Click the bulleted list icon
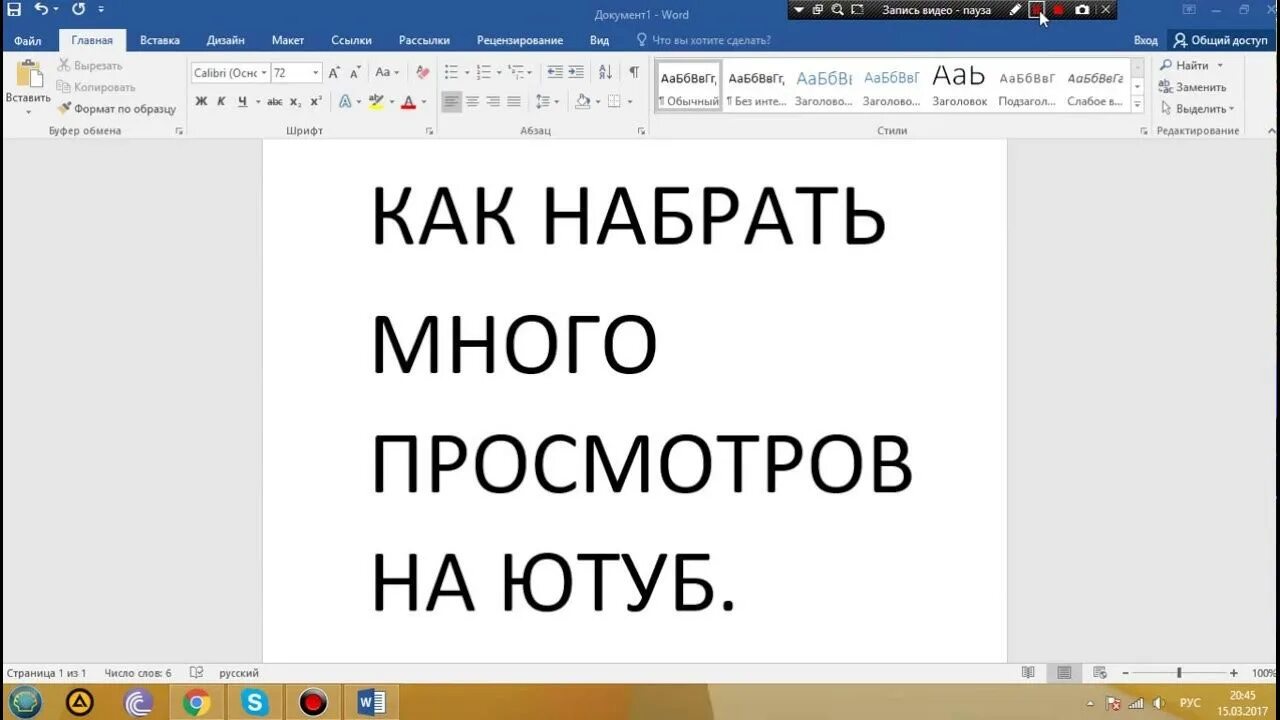Screen dimensions: 1280x720 [451, 73]
